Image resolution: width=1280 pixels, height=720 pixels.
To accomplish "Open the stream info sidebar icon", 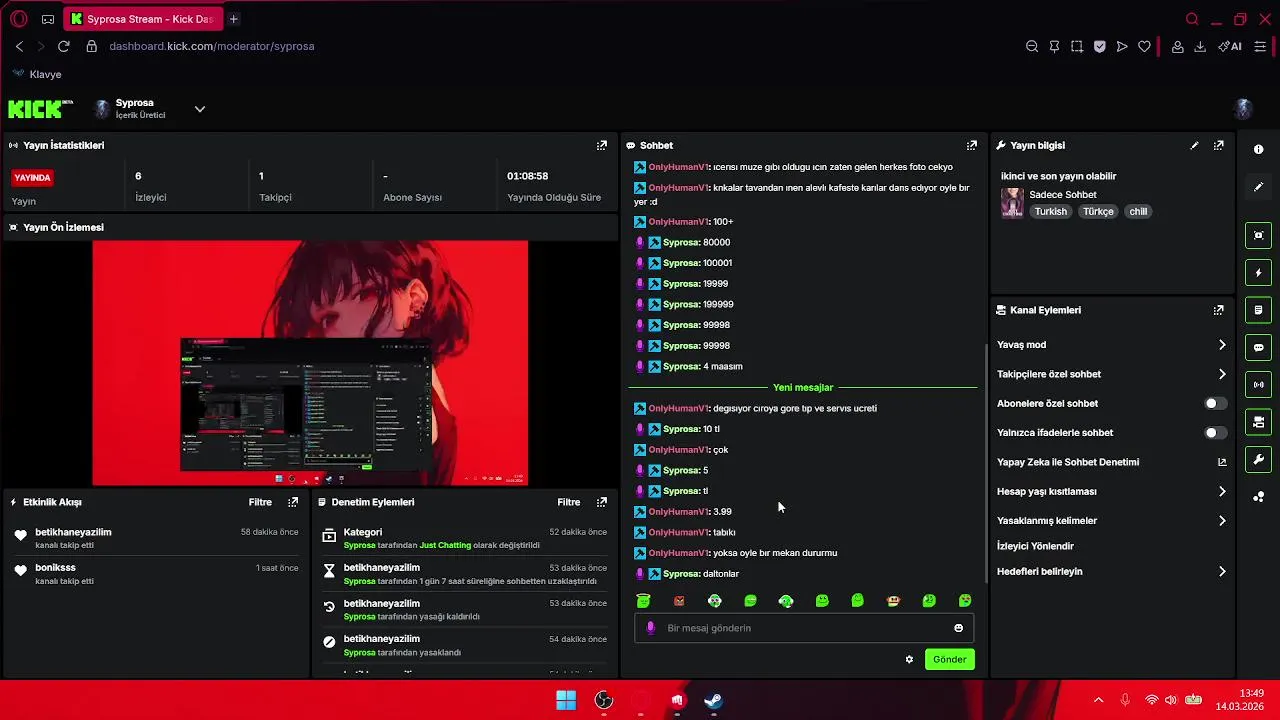I will (x=1258, y=149).
